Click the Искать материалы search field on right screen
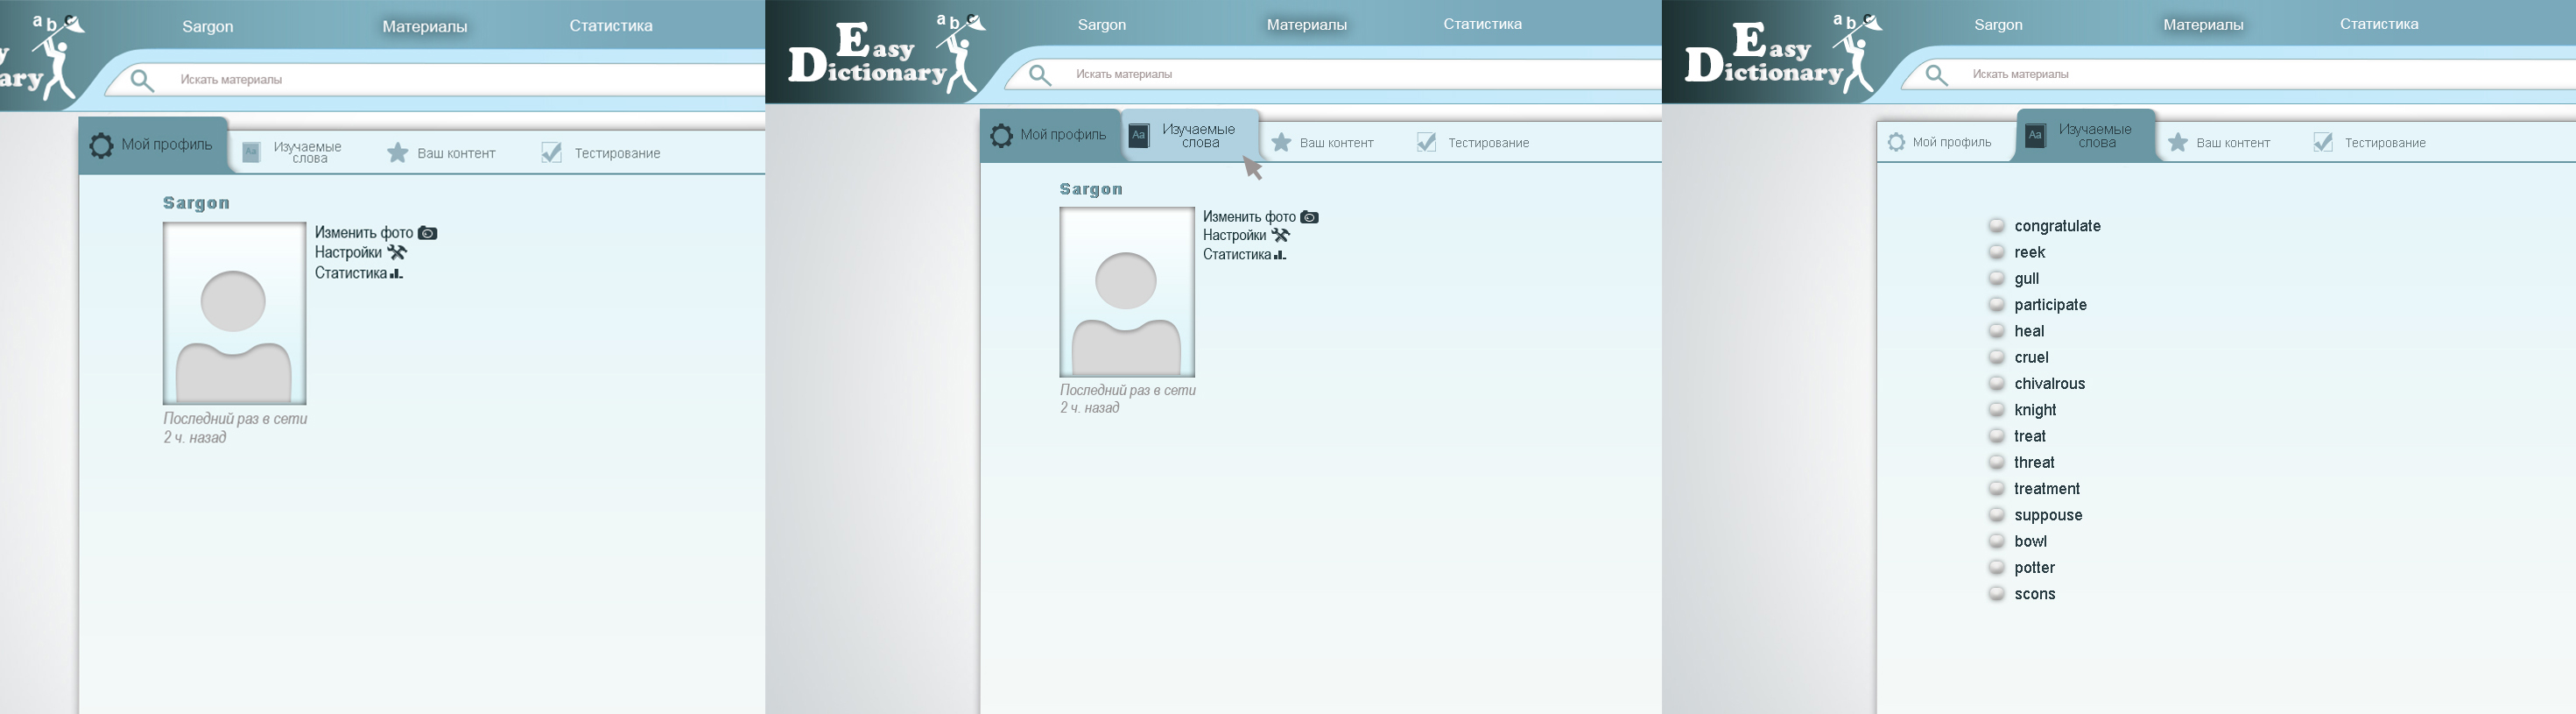The height and width of the screenshot is (714, 2576). click(2240, 74)
